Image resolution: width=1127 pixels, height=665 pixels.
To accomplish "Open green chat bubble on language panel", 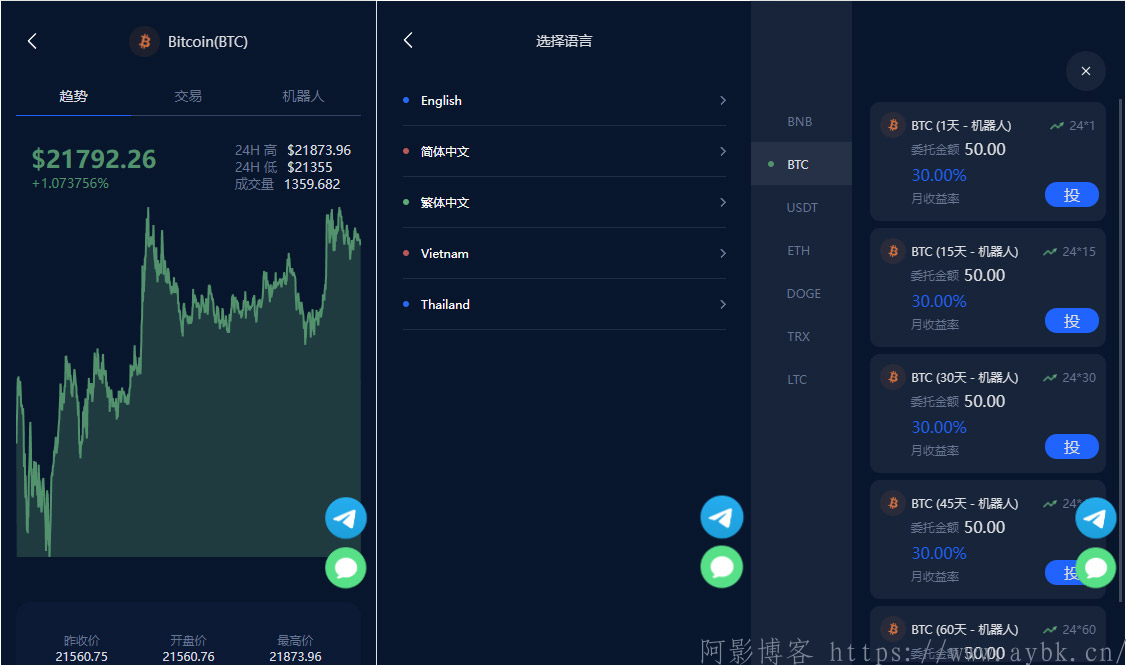I will click(722, 567).
